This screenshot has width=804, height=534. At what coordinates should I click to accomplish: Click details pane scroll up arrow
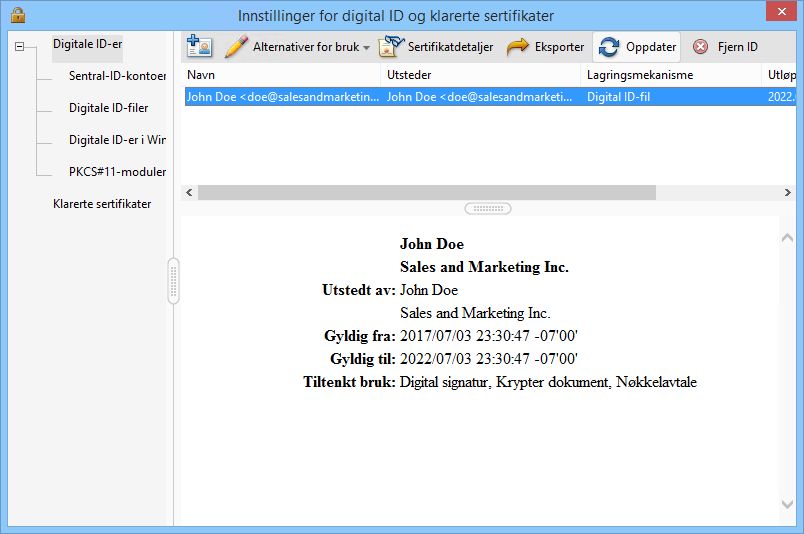(787, 238)
